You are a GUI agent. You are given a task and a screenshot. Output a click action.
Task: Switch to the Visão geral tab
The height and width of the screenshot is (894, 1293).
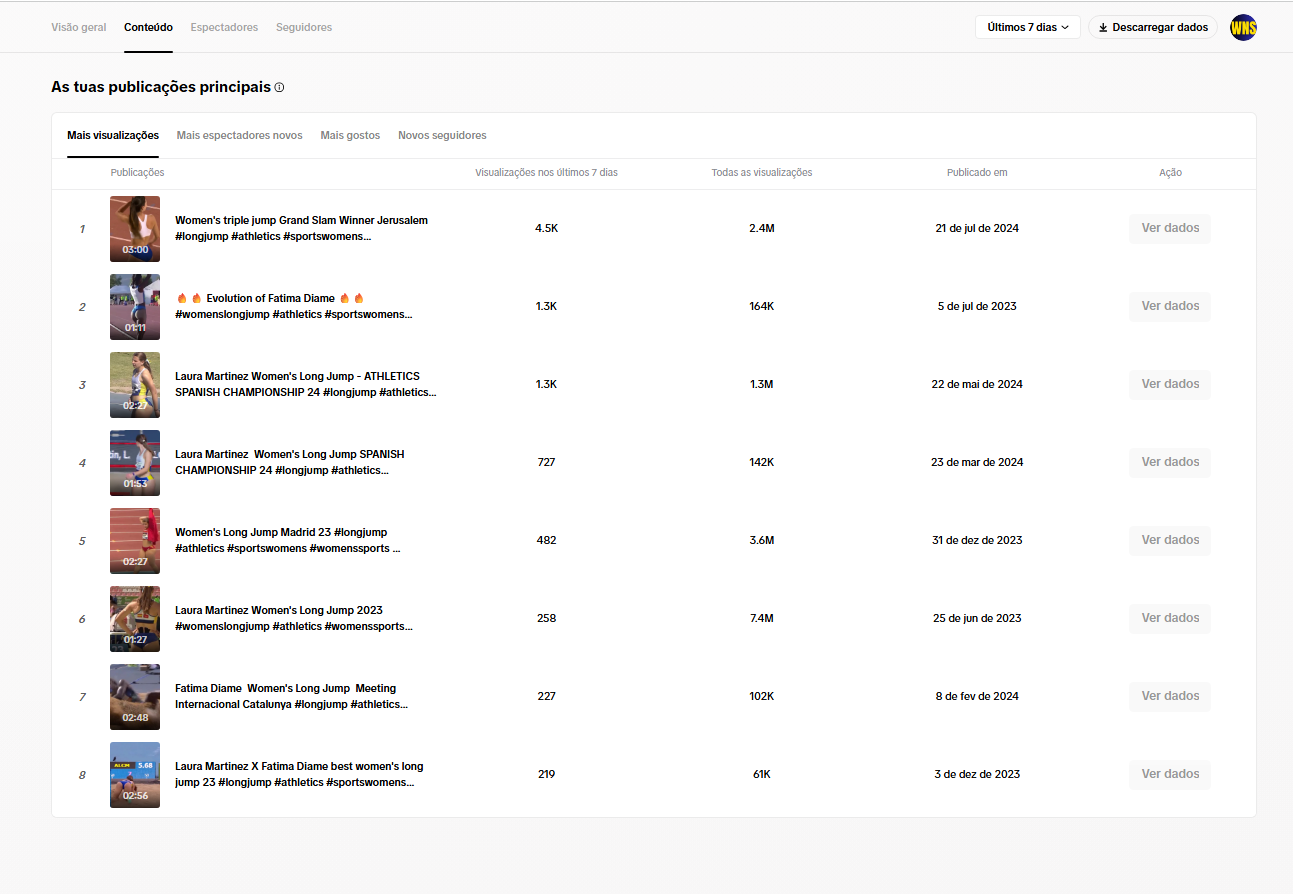pyautogui.click(x=79, y=28)
